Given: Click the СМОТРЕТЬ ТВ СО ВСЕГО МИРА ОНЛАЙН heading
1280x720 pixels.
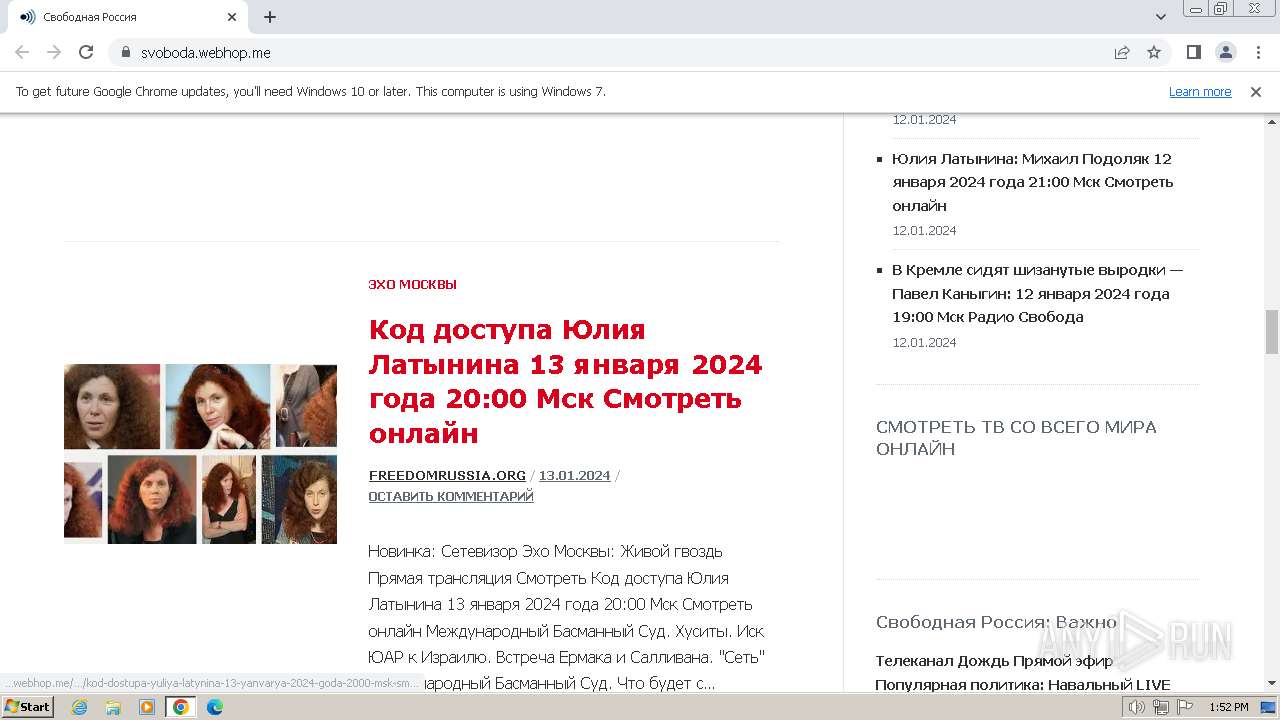Looking at the screenshot, I should (1016, 438).
